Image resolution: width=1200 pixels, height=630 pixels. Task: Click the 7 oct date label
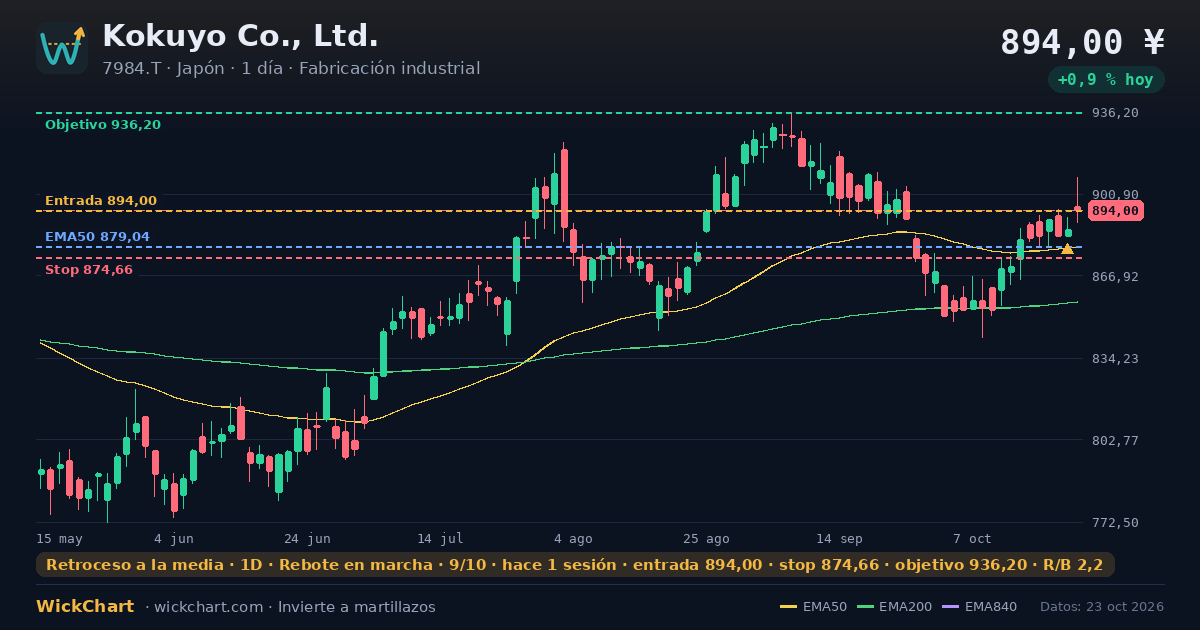(x=972, y=539)
